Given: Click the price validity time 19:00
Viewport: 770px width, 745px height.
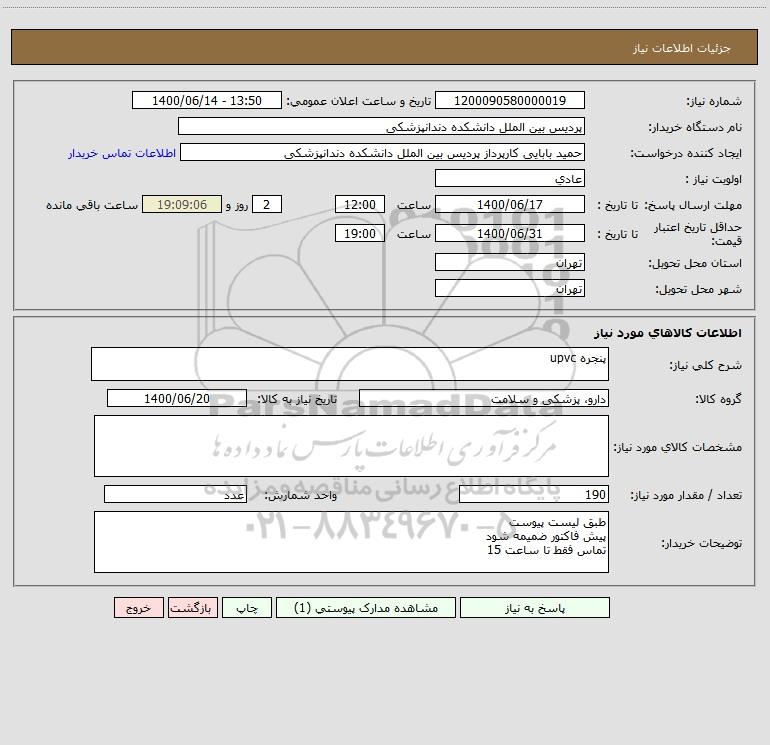Looking at the screenshot, I should pos(359,233).
